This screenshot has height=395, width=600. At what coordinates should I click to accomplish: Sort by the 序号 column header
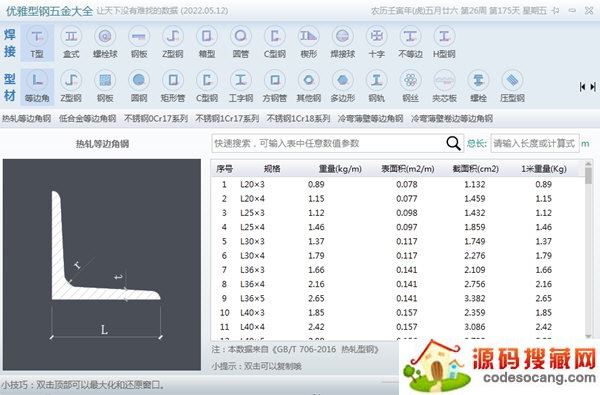pyautogui.click(x=224, y=169)
